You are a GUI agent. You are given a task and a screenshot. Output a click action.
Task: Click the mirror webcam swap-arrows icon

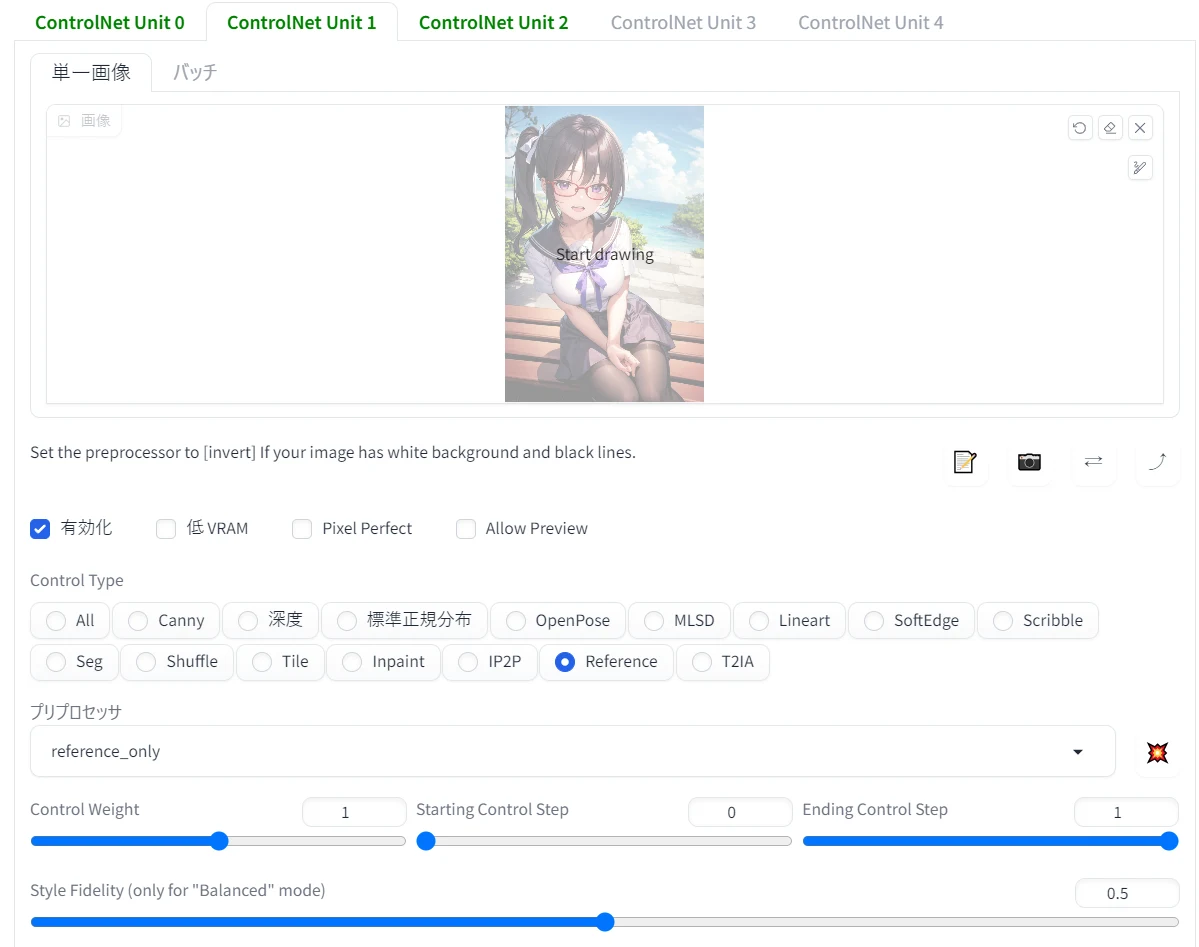[1093, 462]
